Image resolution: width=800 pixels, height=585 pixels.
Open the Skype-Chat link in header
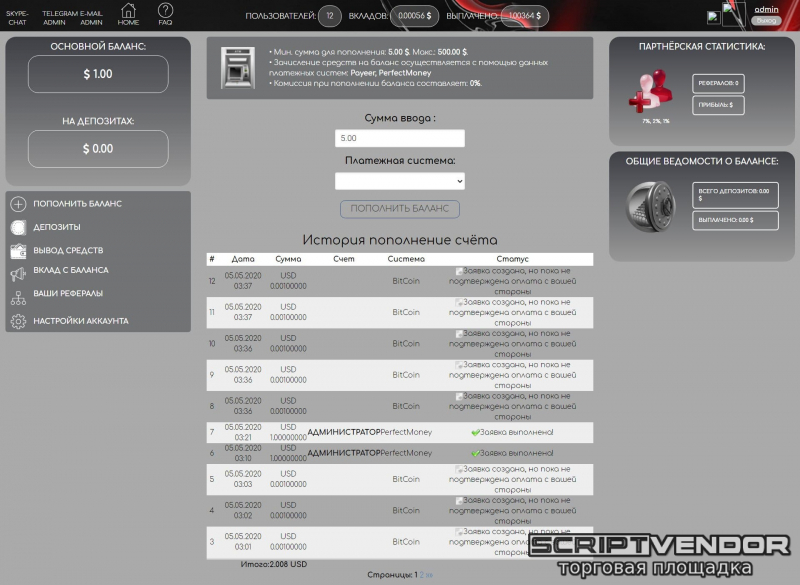point(18,17)
